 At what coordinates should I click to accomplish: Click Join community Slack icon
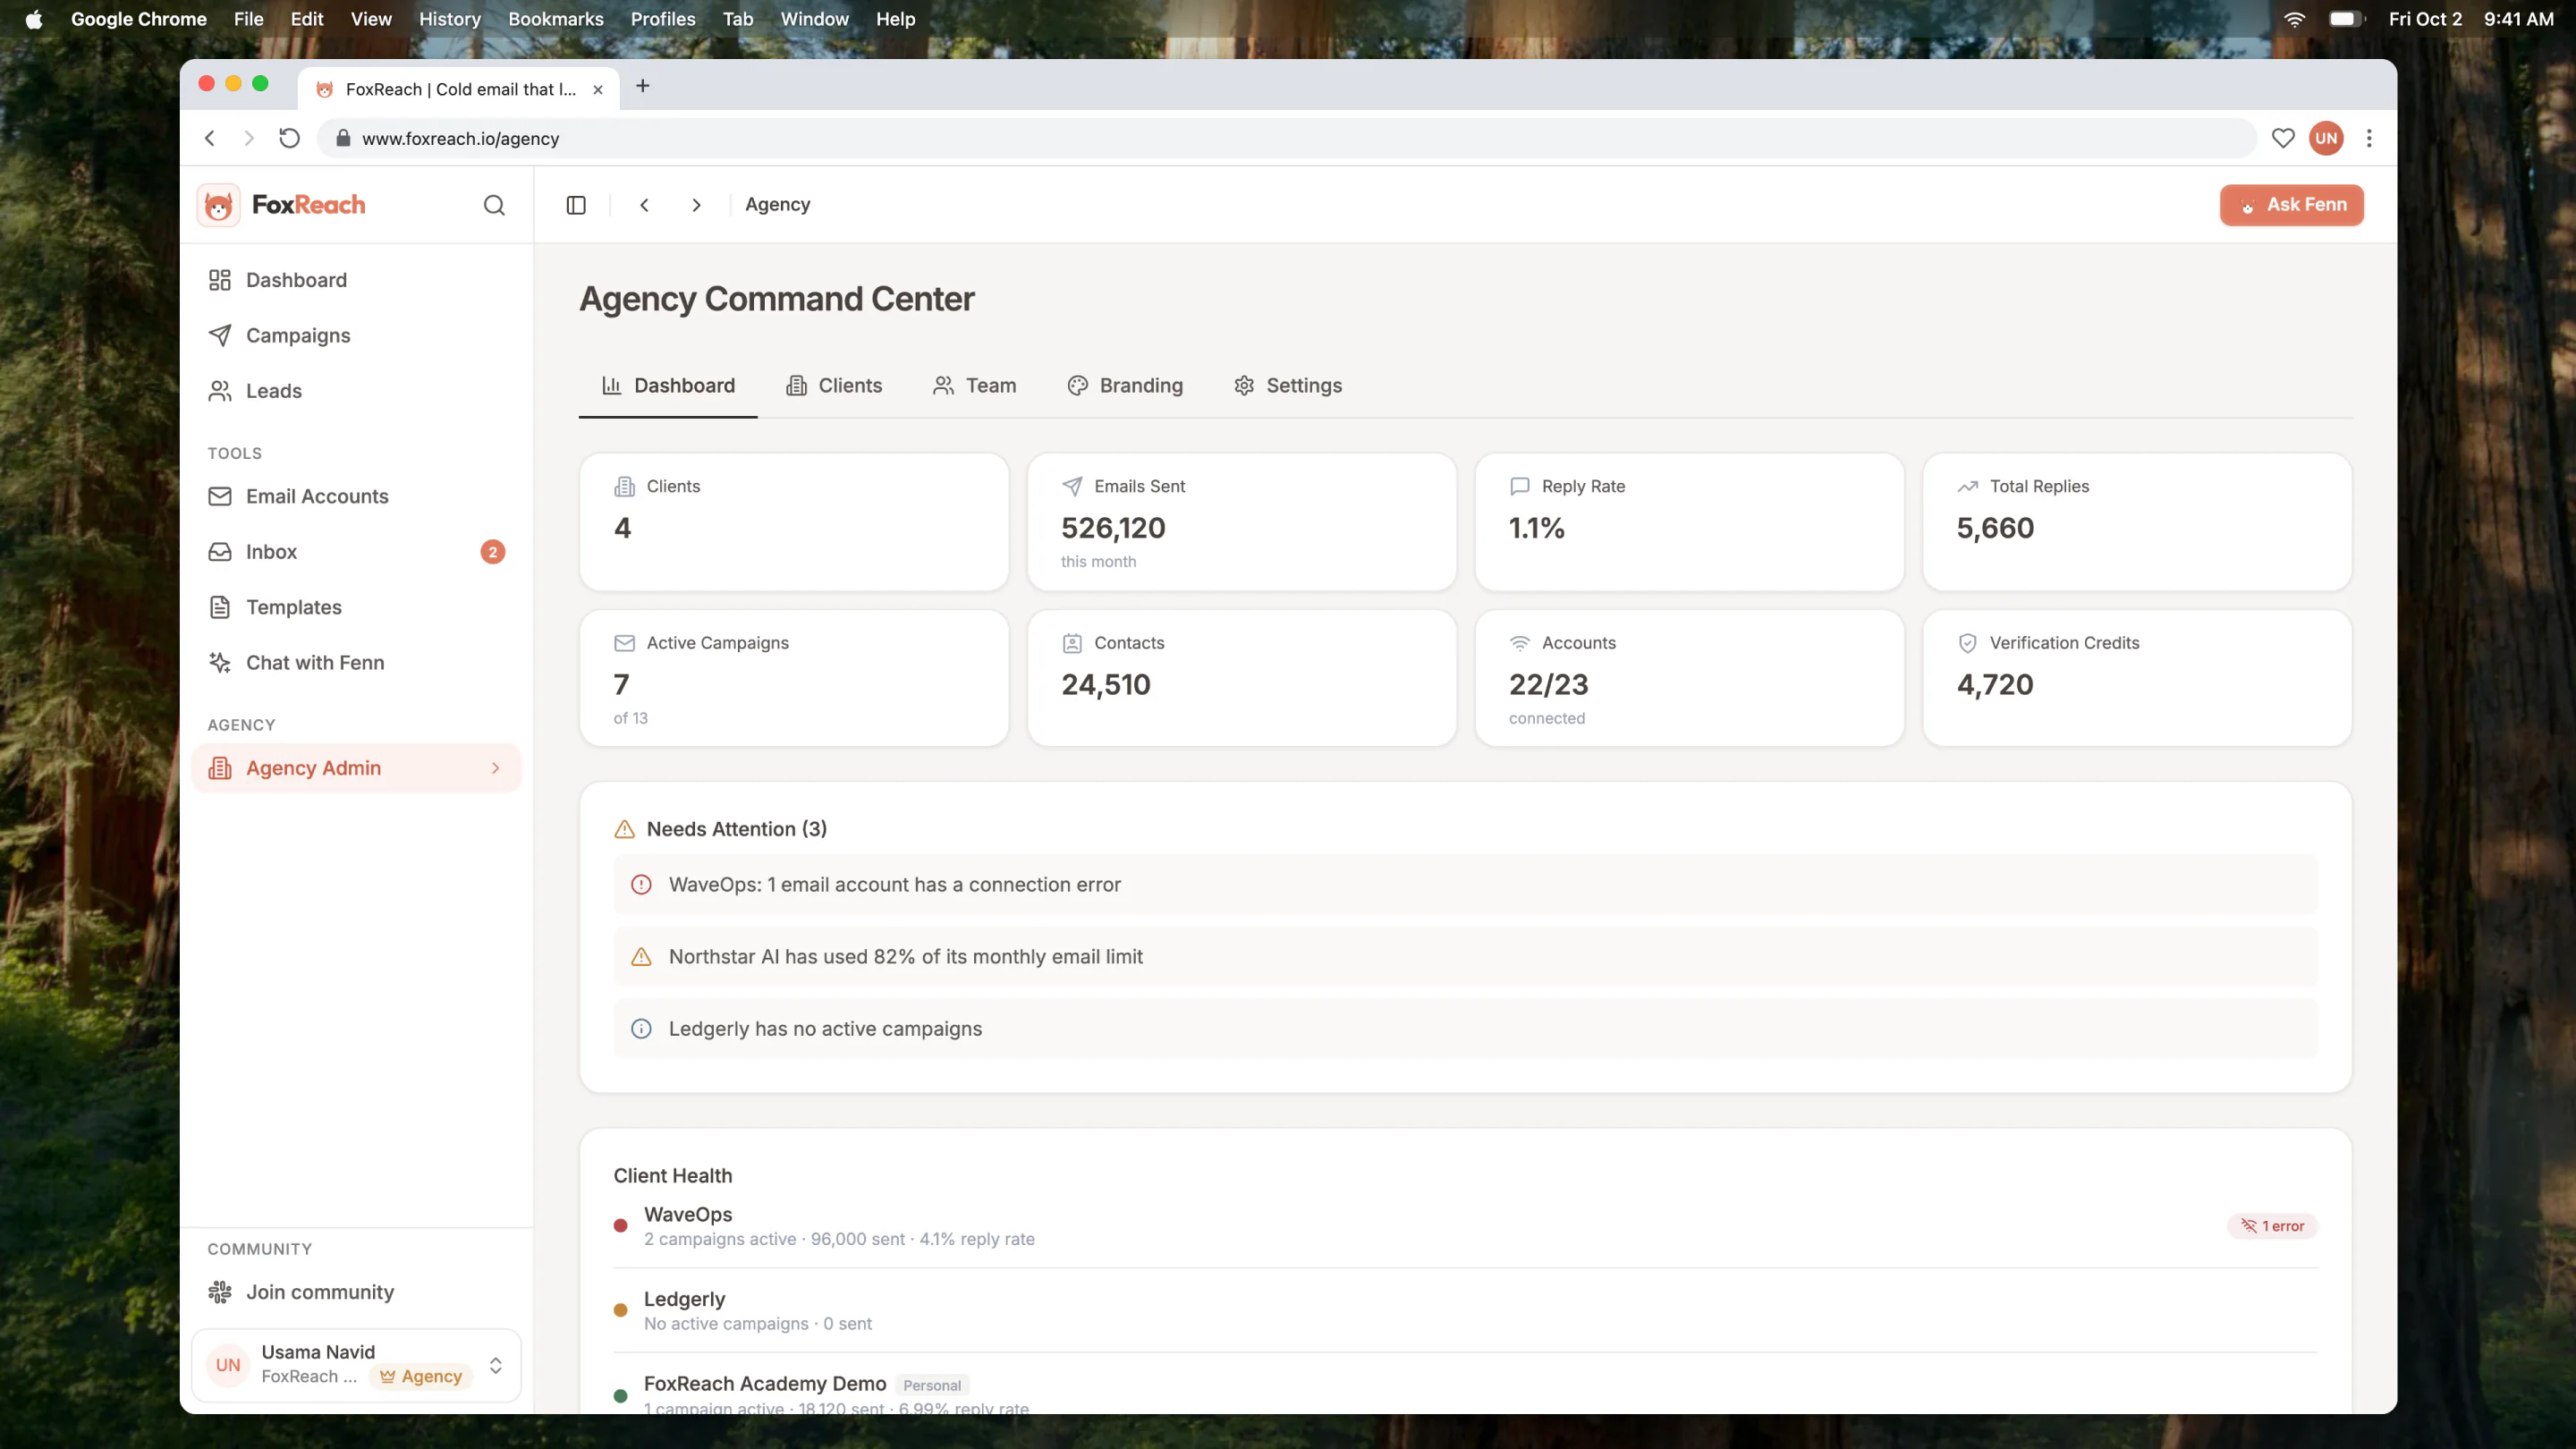click(220, 1292)
